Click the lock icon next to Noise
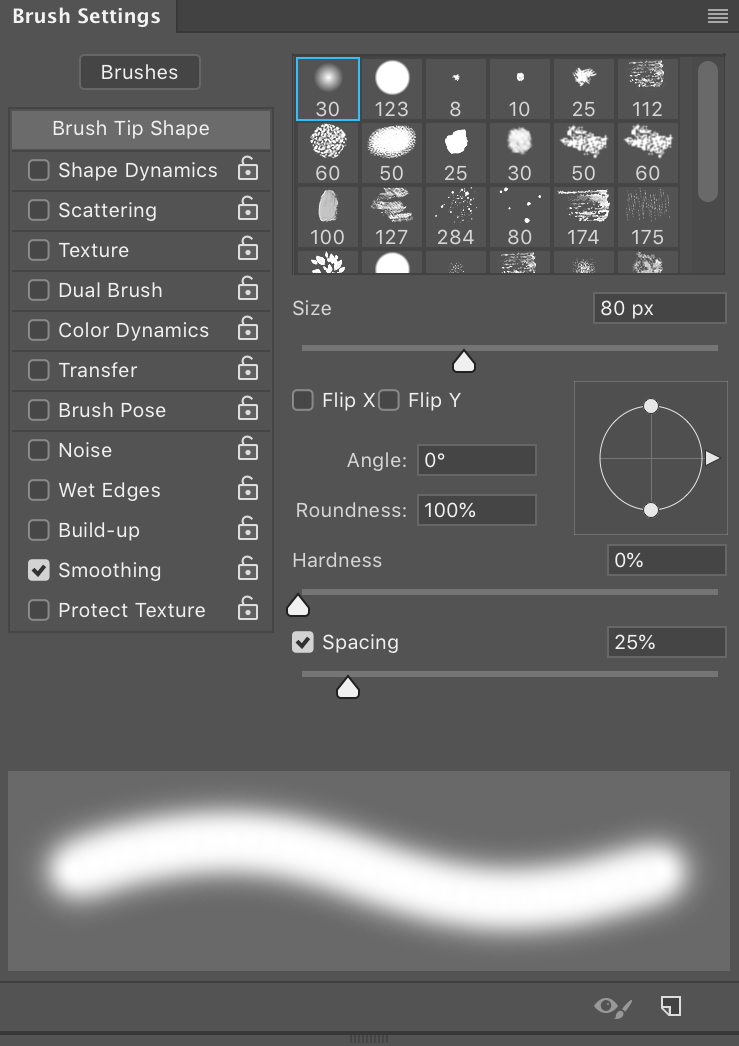739x1046 pixels. click(x=247, y=449)
